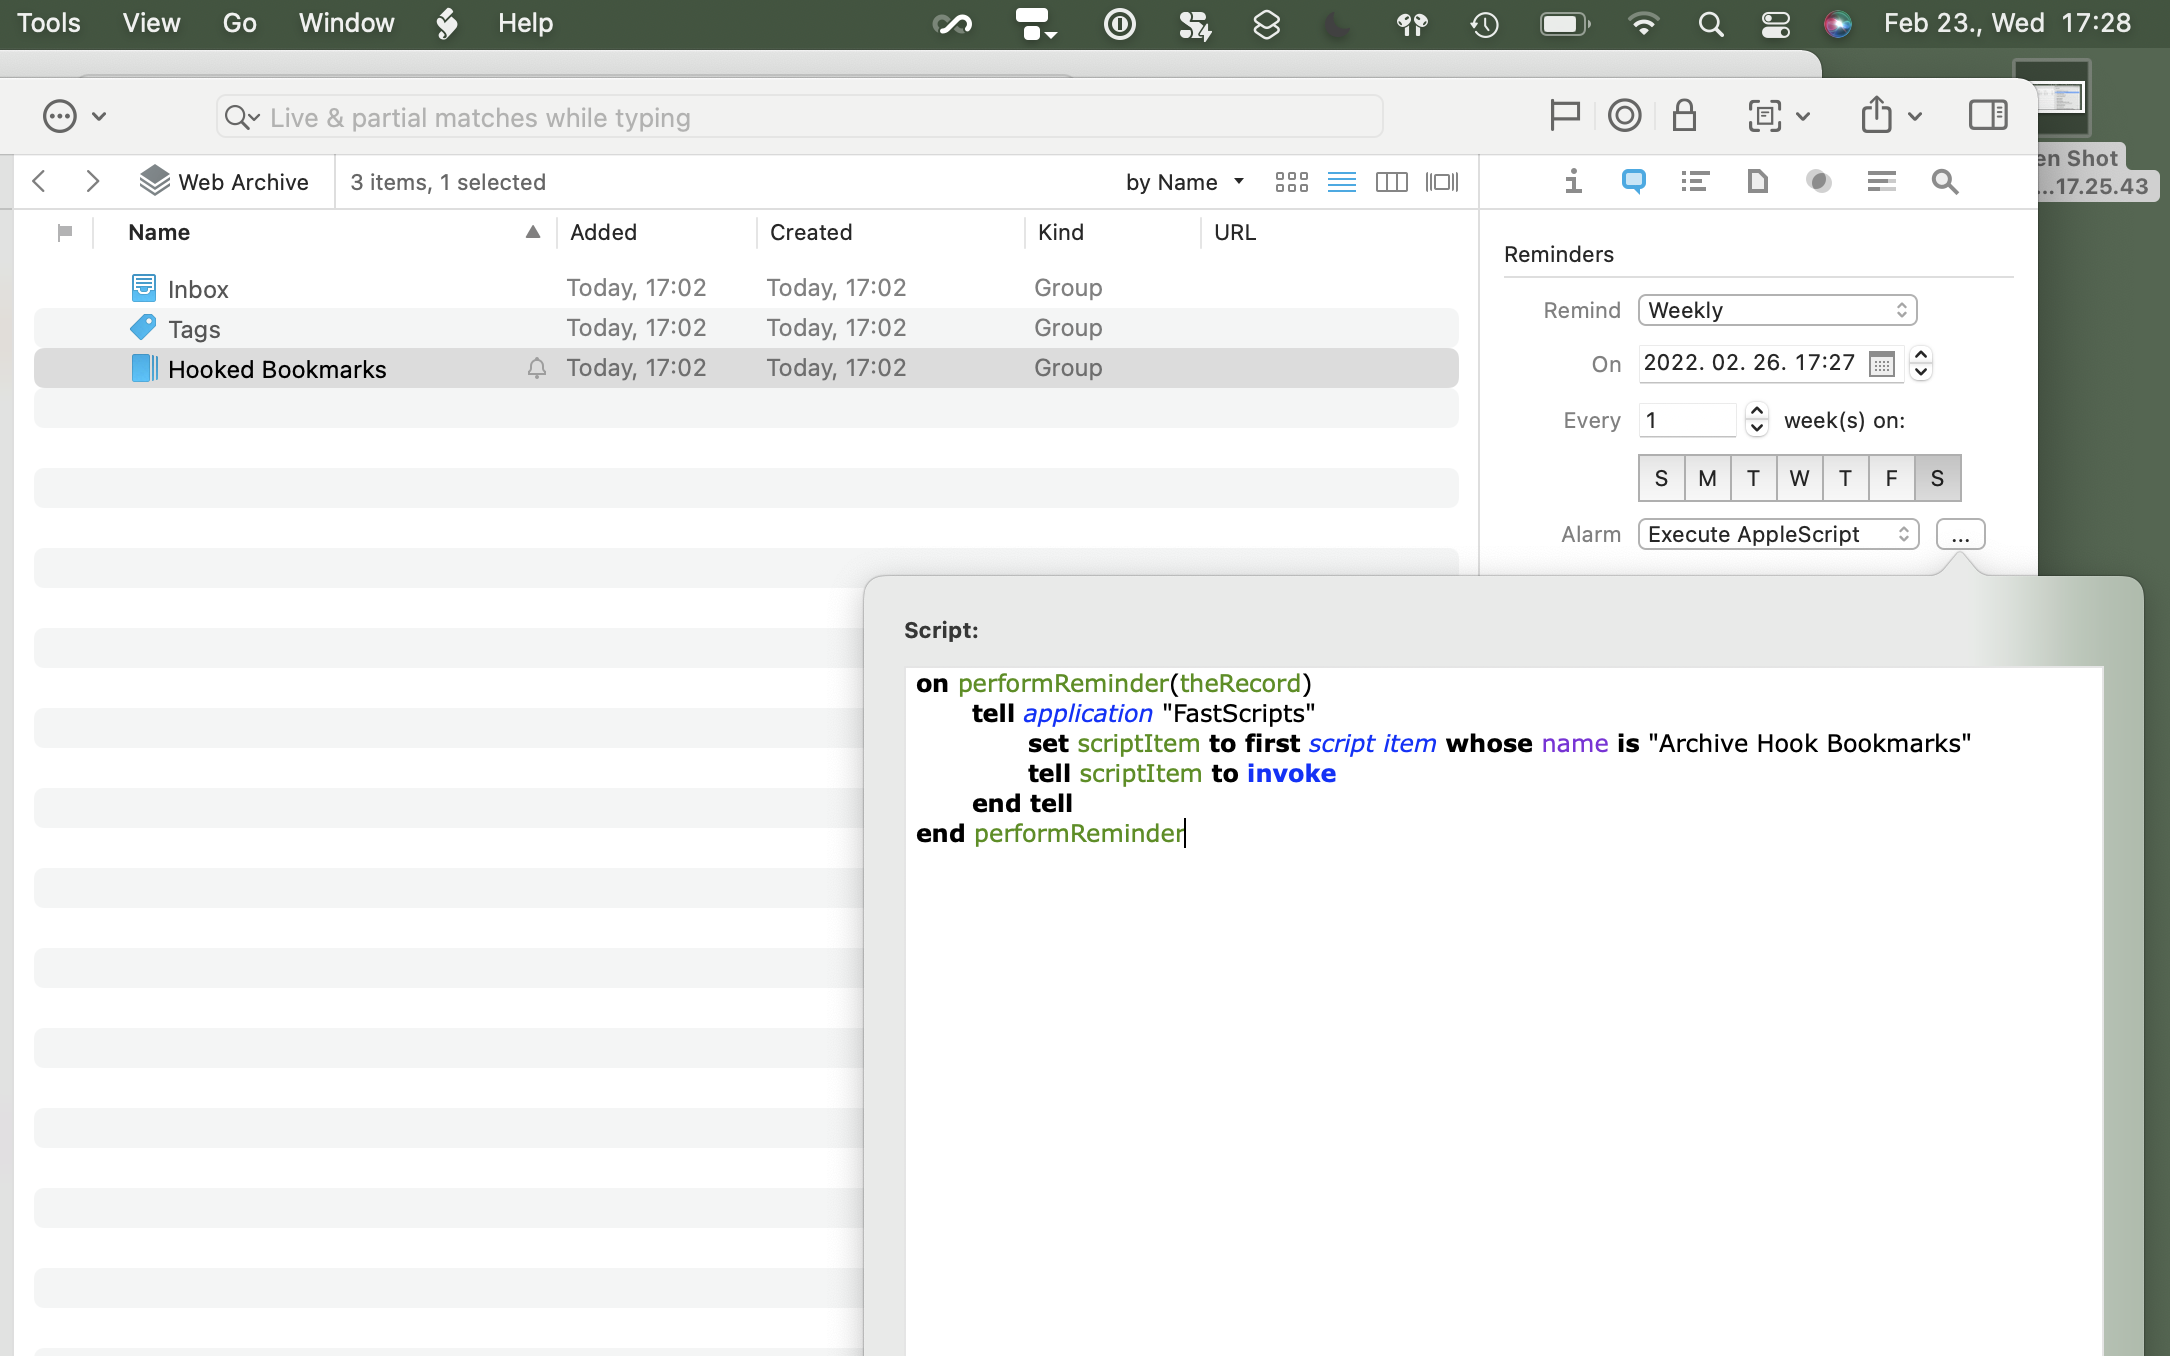Switch to cover flow view
The height and width of the screenshot is (1356, 2170).
pyautogui.click(x=1442, y=182)
